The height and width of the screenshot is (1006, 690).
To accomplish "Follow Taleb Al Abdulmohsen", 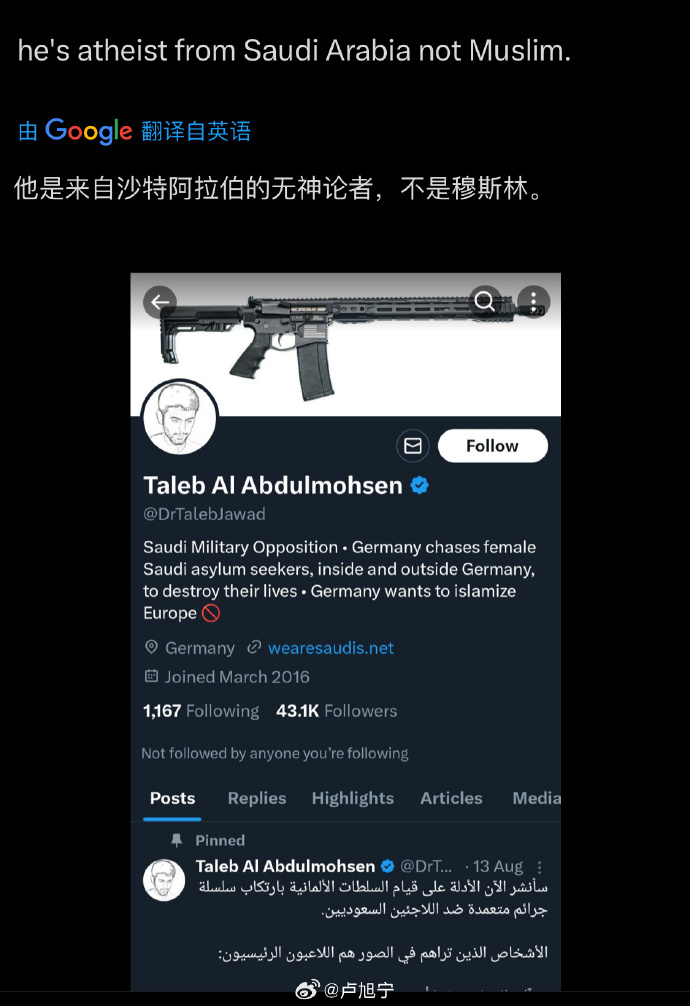I will click(492, 445).
